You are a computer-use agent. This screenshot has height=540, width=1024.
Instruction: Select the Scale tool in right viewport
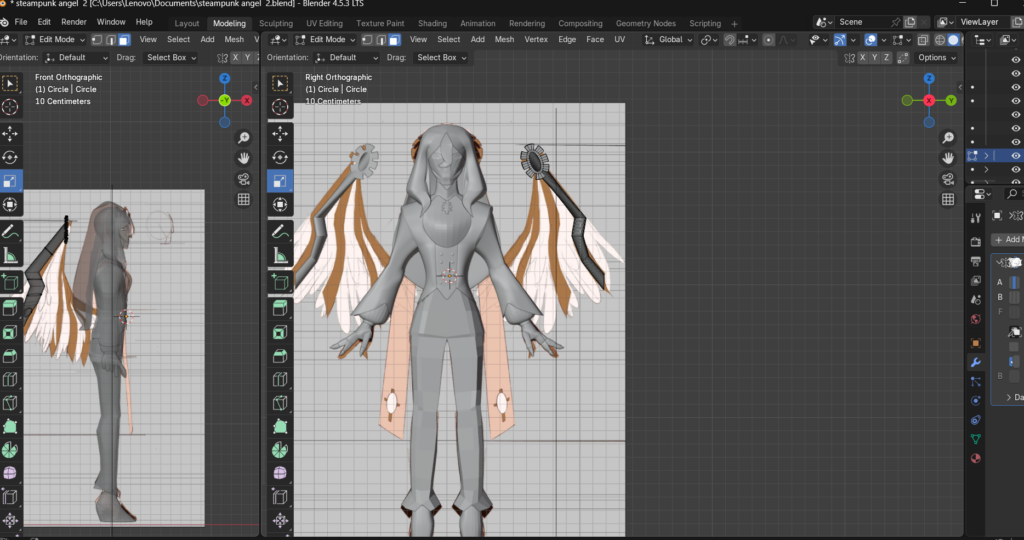[281, 181]
